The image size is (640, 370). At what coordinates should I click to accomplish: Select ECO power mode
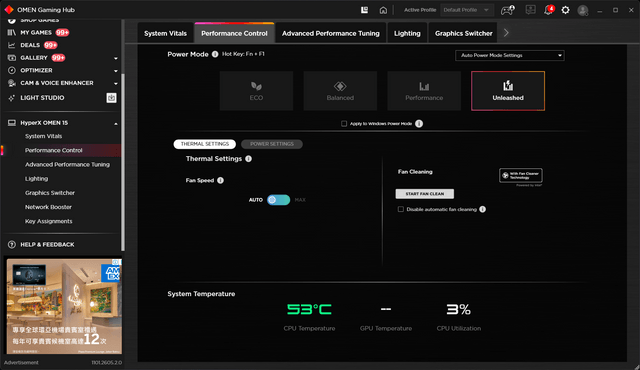point(256,91)
